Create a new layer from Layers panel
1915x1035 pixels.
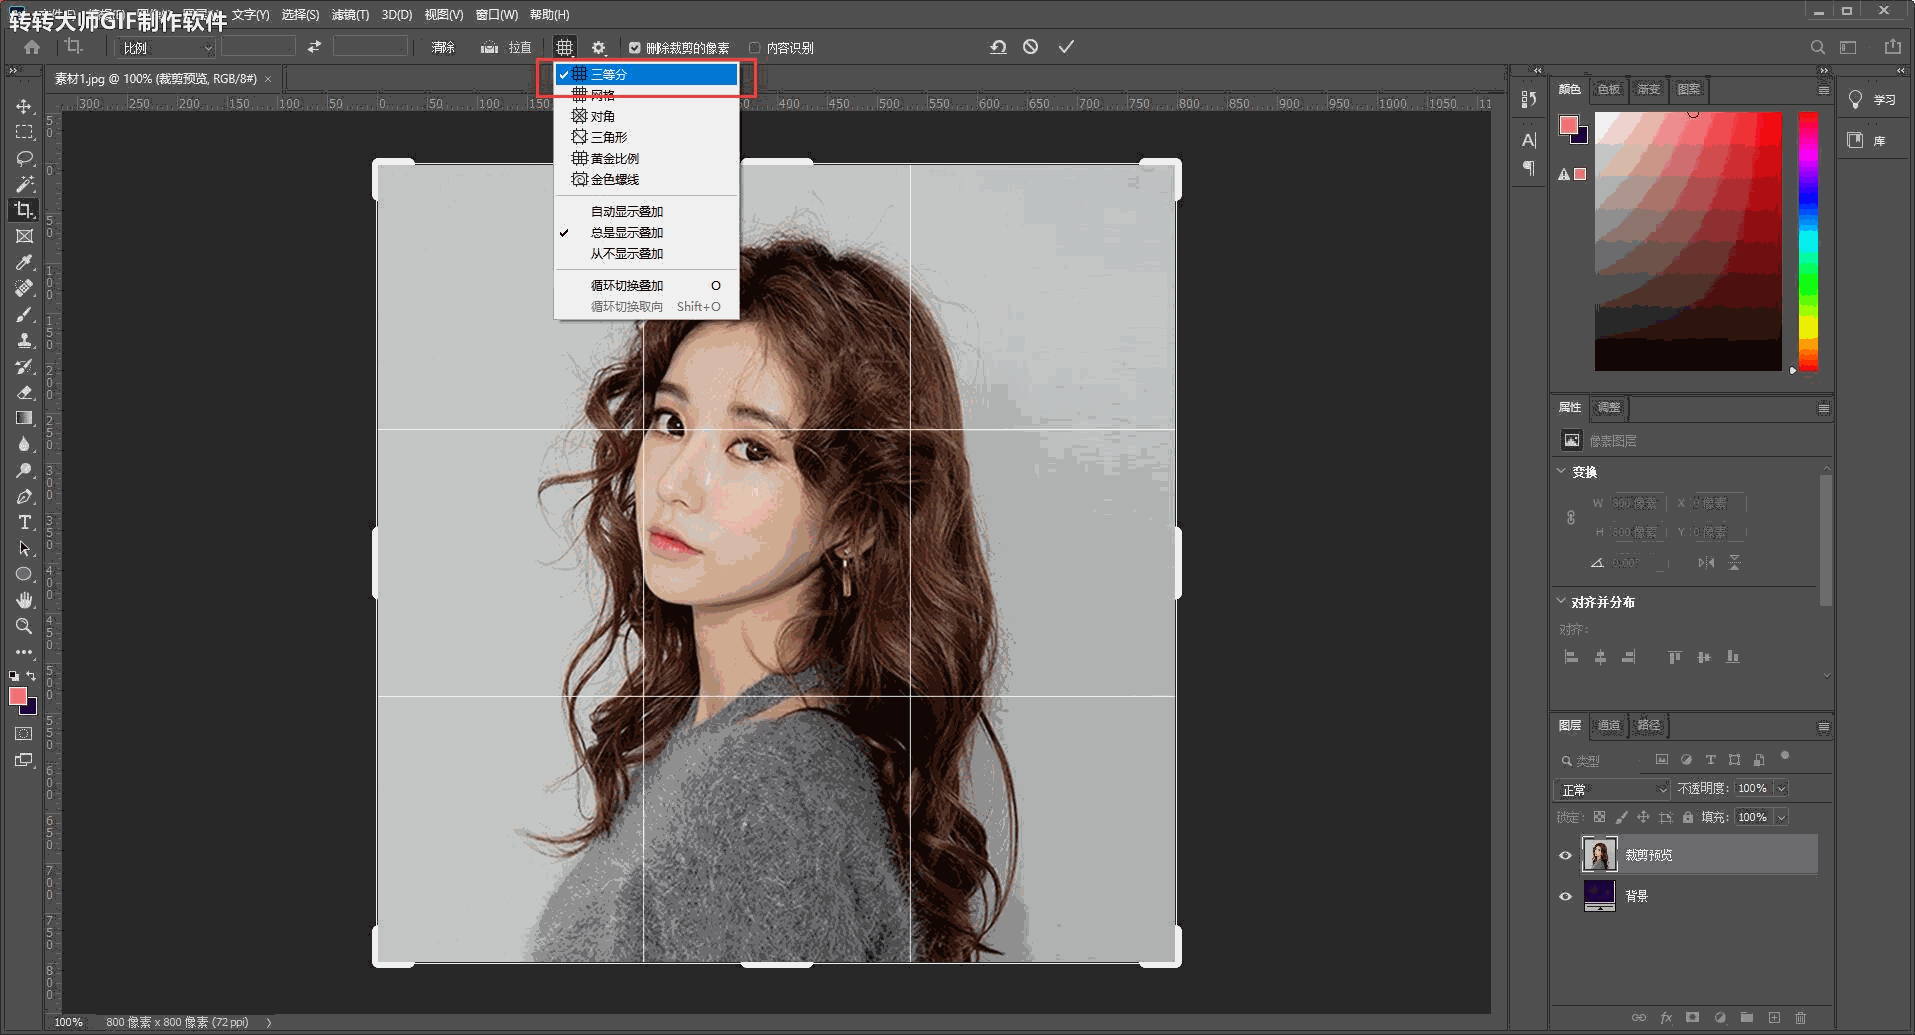[x=1774, y=1018]
